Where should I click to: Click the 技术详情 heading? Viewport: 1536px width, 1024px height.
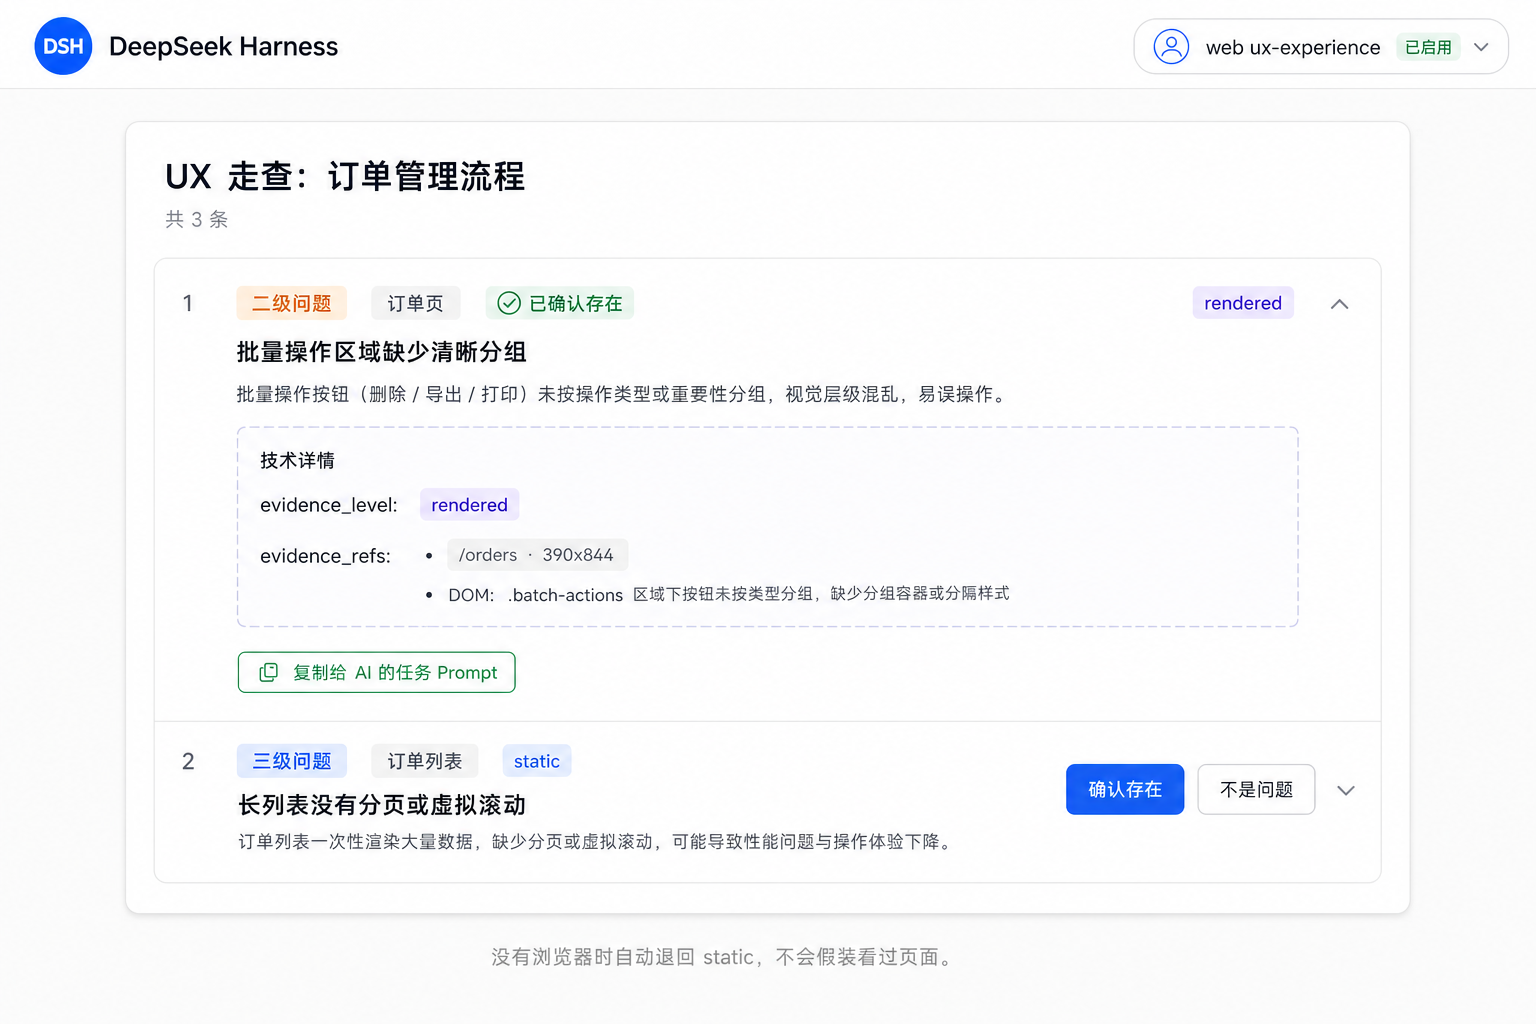pyautogui.click(x=297, y=460)
